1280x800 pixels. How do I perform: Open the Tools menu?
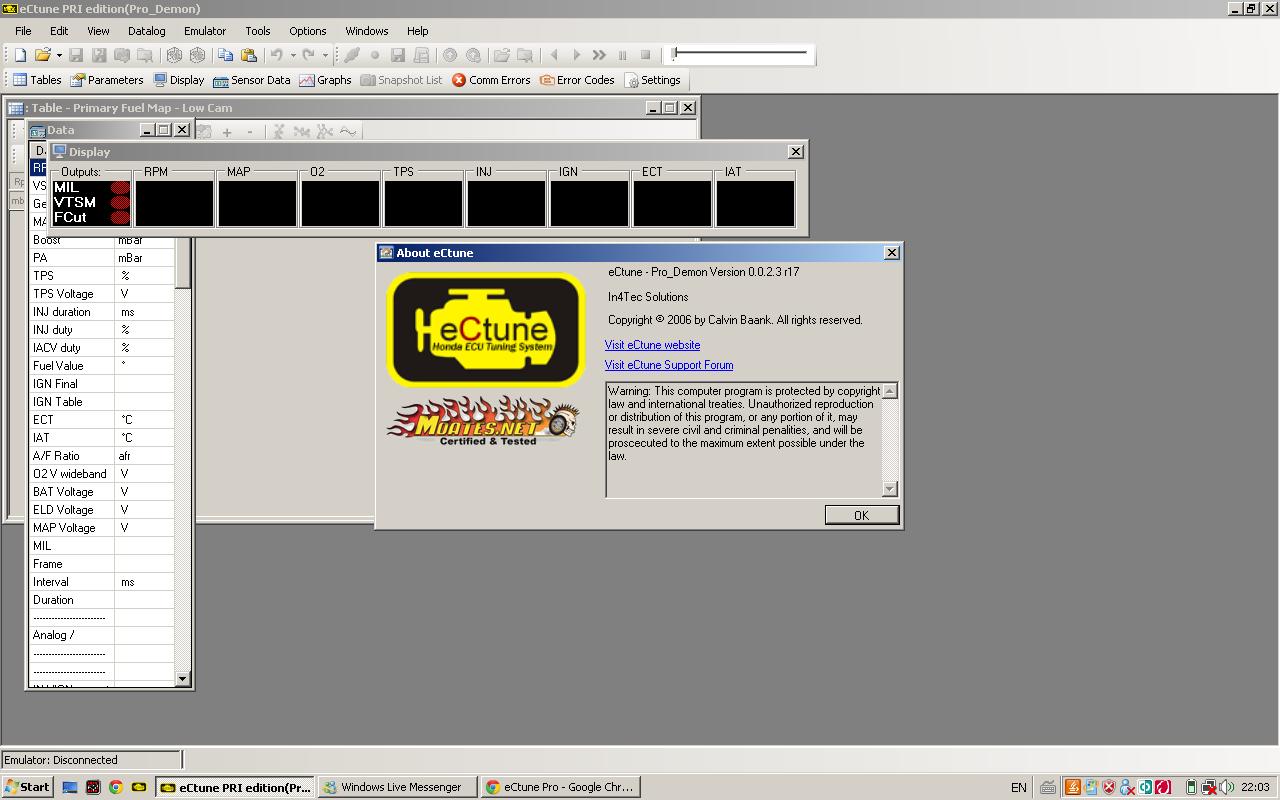pos(258,31)
